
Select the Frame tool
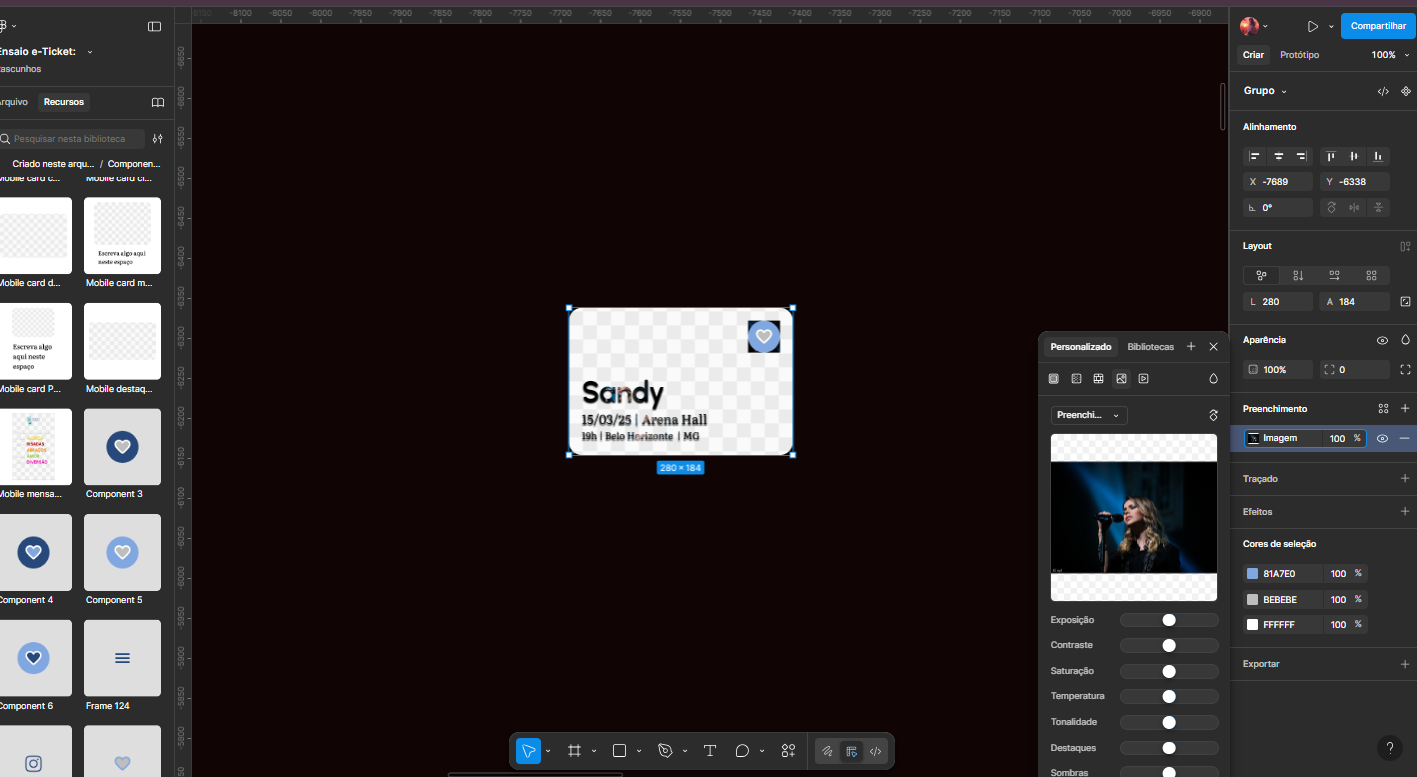tap(574, 751)
